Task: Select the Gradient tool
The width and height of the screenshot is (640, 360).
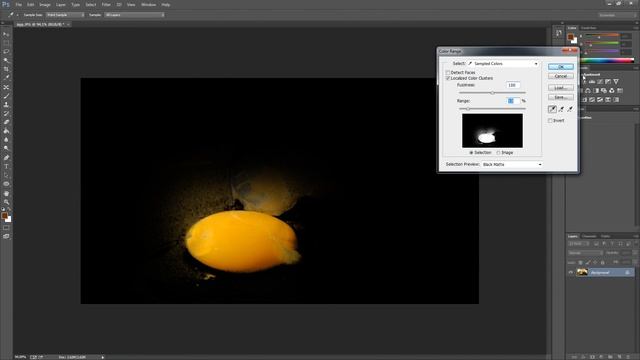Action: (x=6, y=131)
